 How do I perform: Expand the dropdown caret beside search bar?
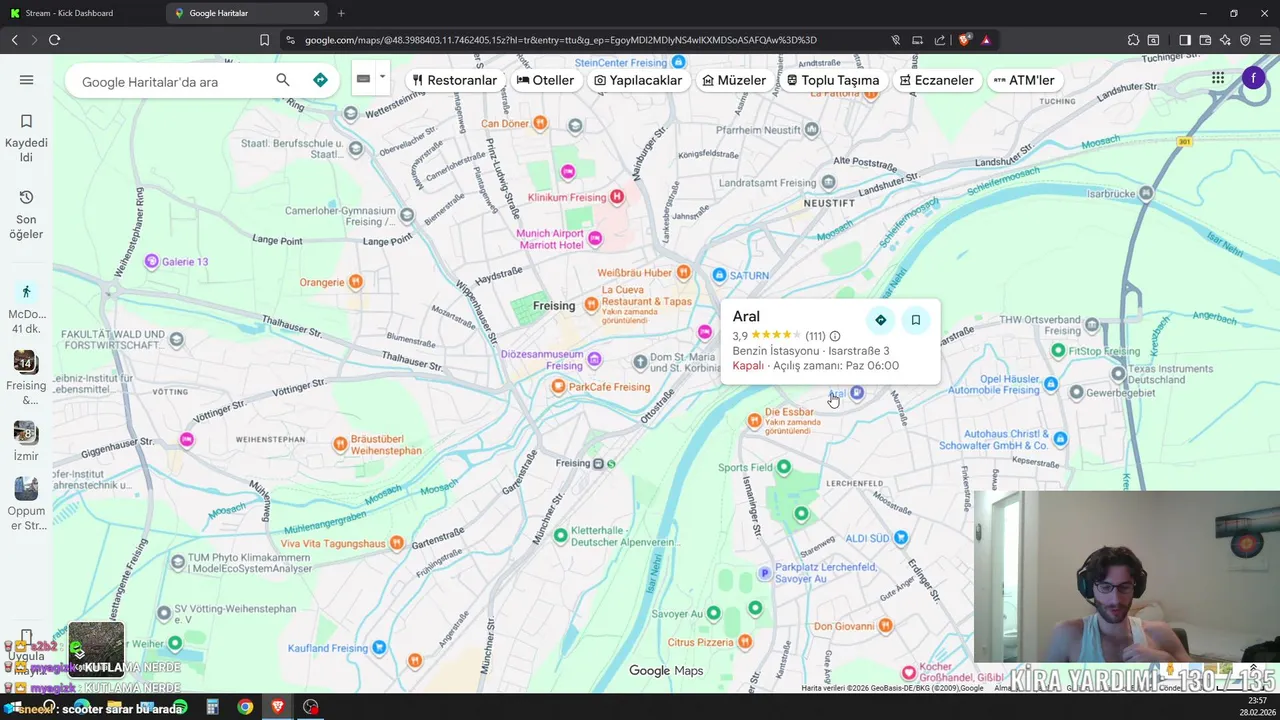[382, 78]
